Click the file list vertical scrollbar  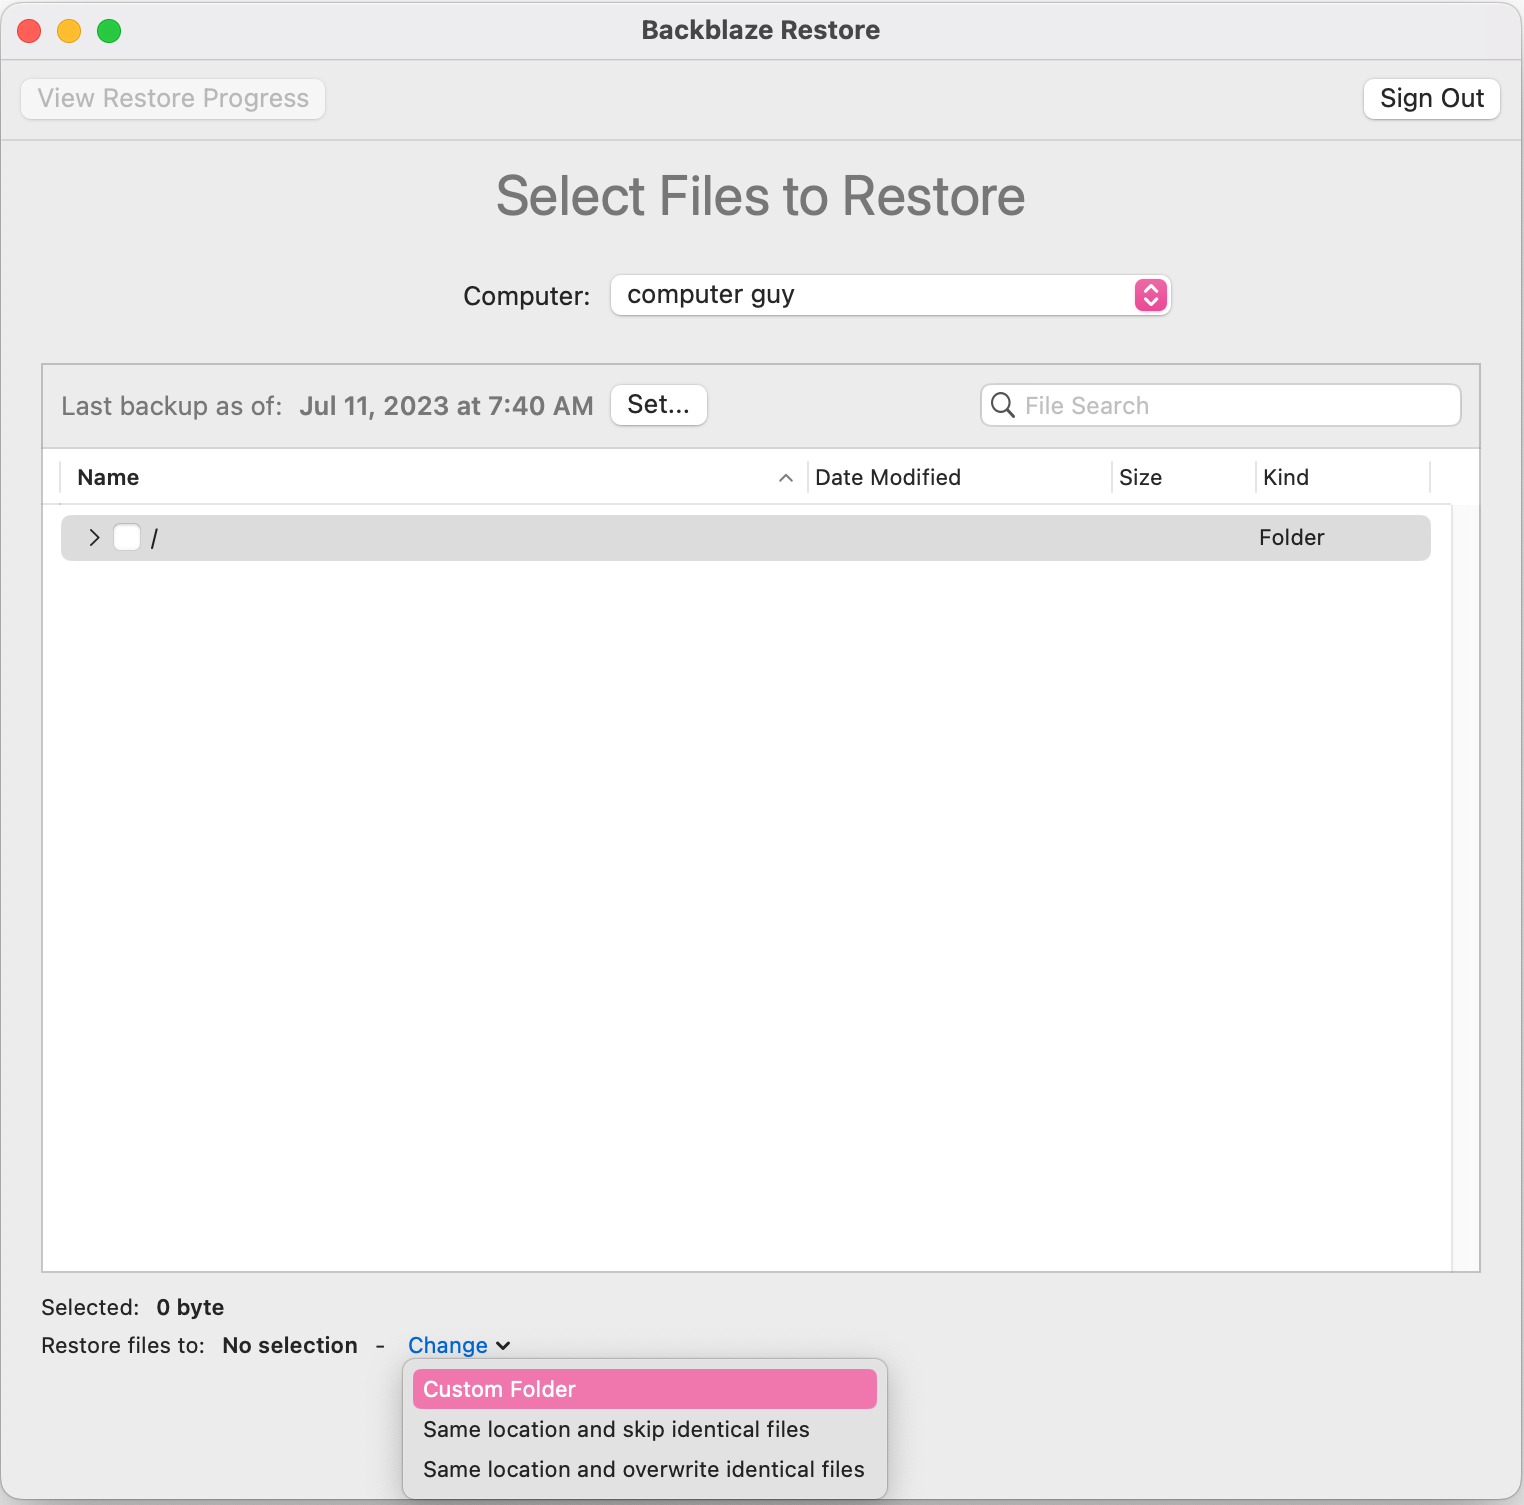tap(1465, 888)
